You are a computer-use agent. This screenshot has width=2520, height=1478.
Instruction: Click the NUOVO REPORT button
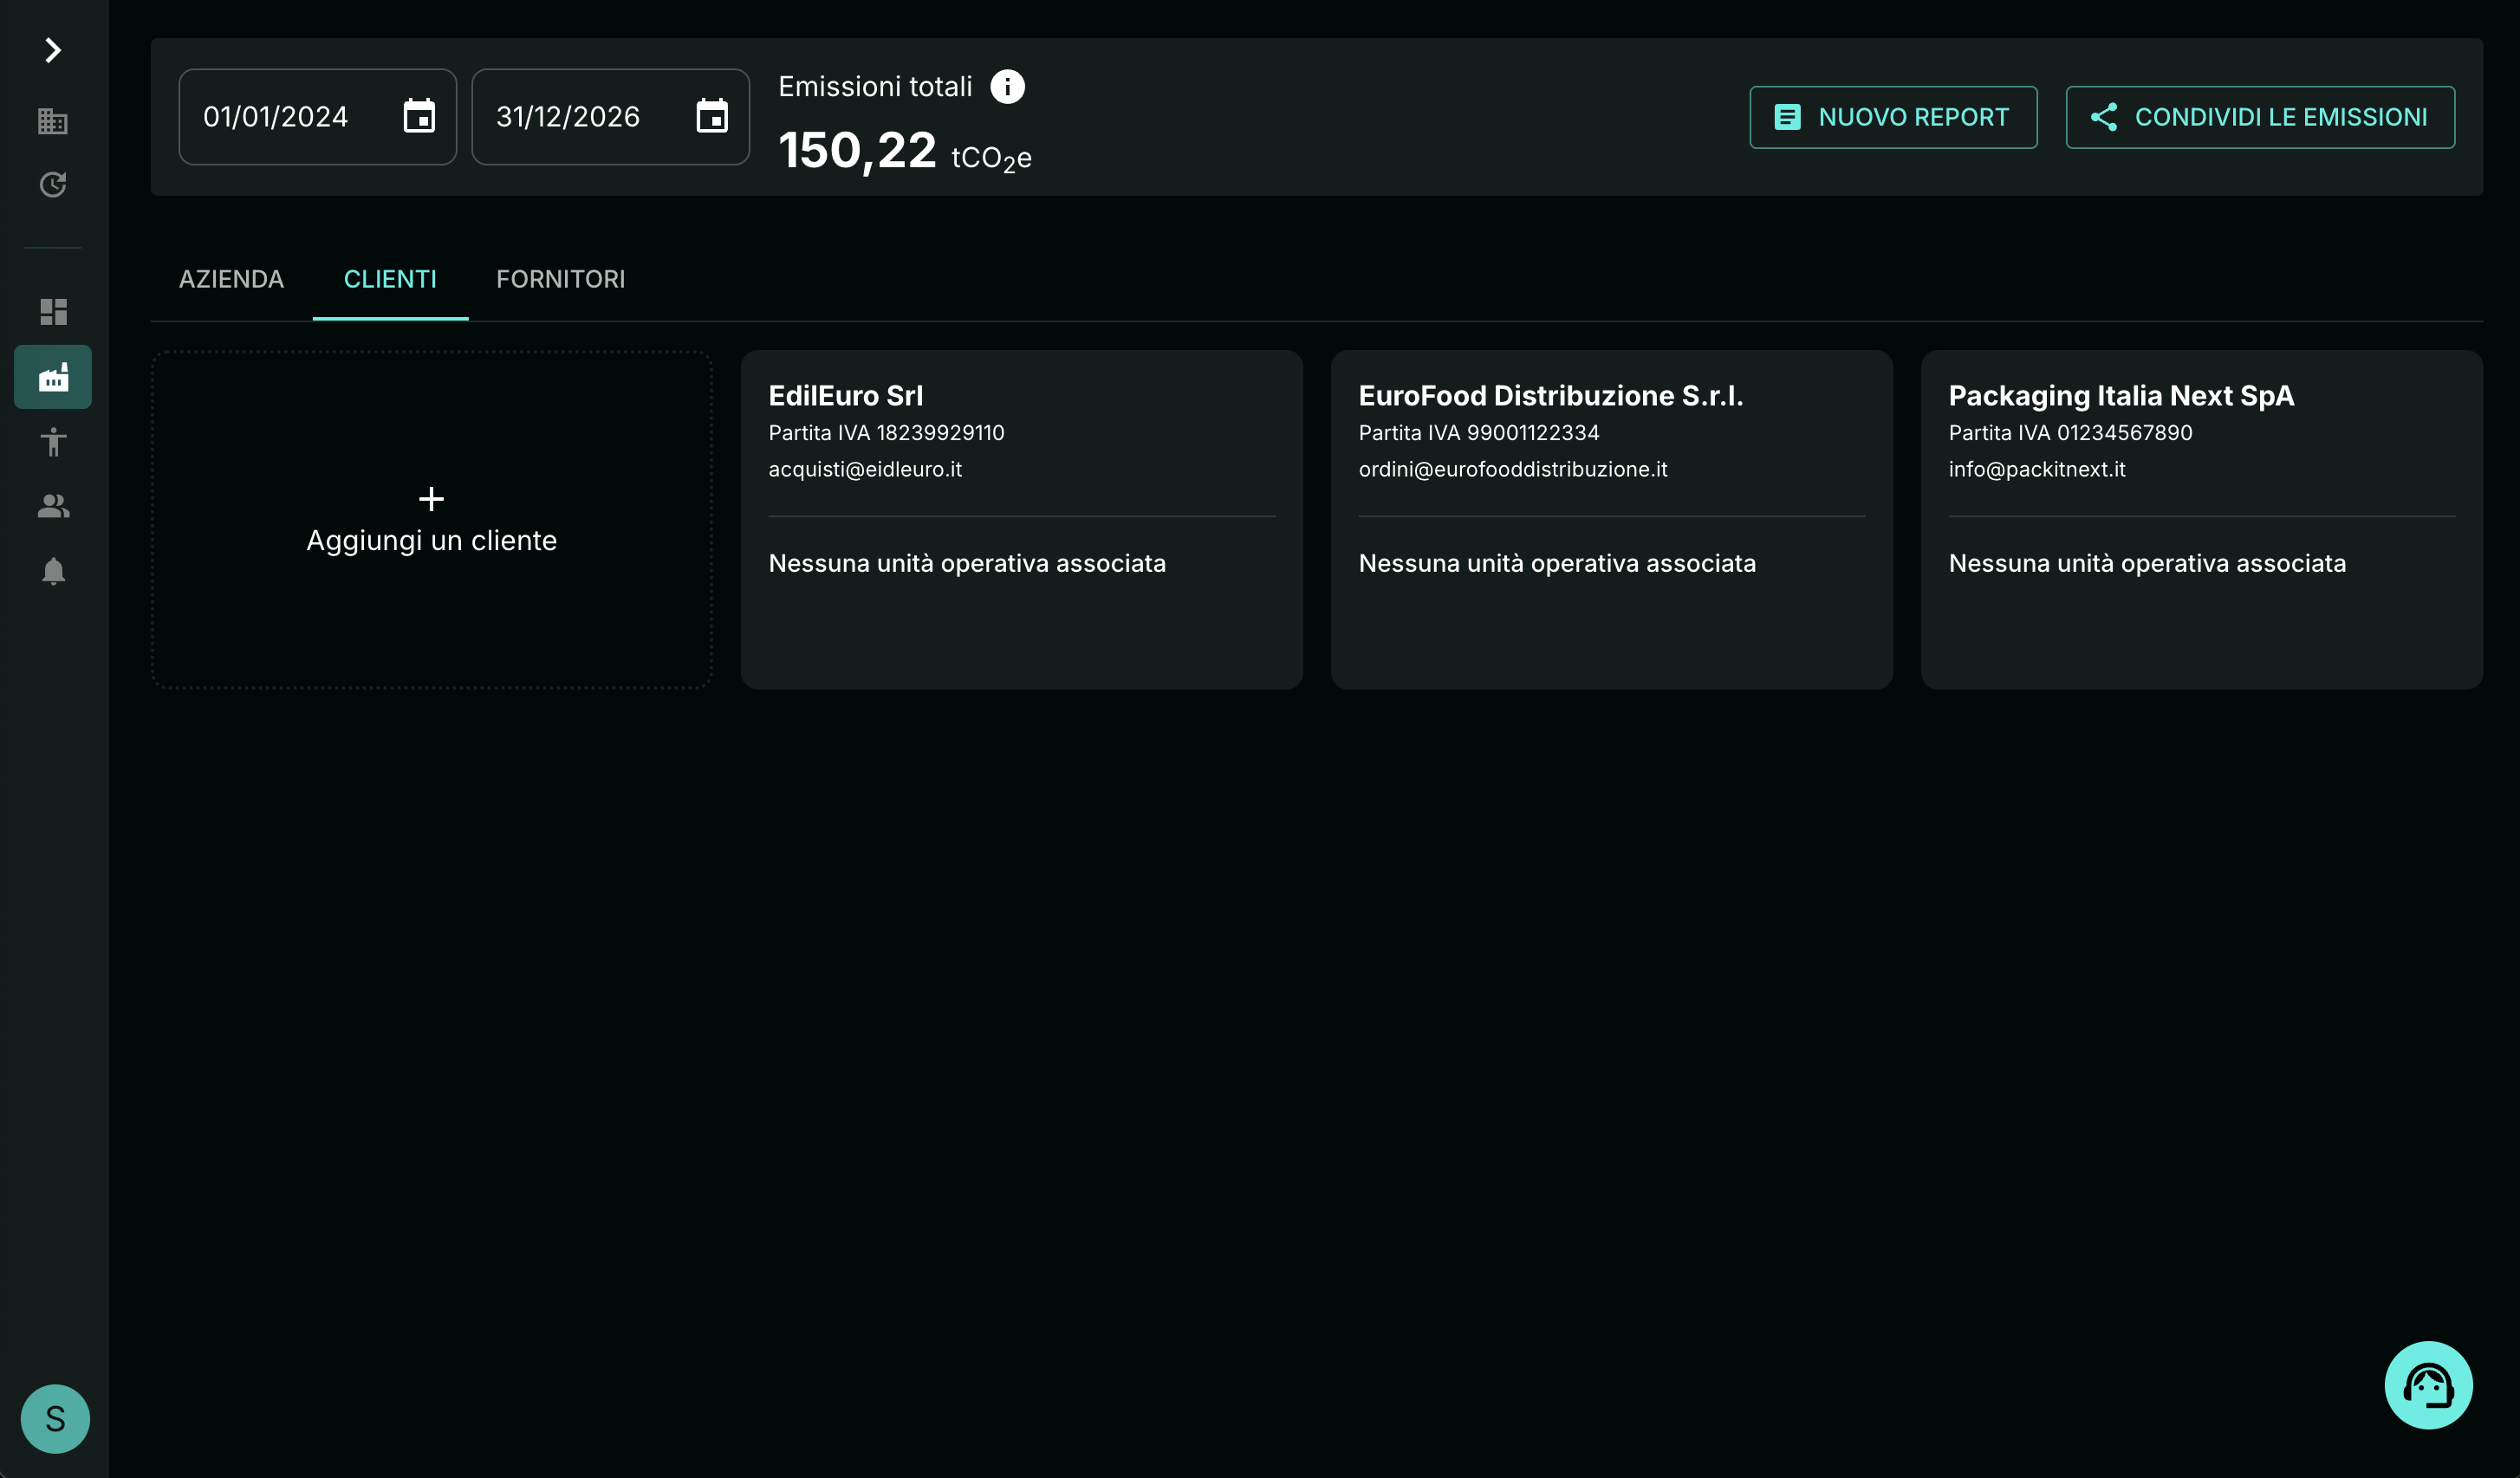(1892, 117)
